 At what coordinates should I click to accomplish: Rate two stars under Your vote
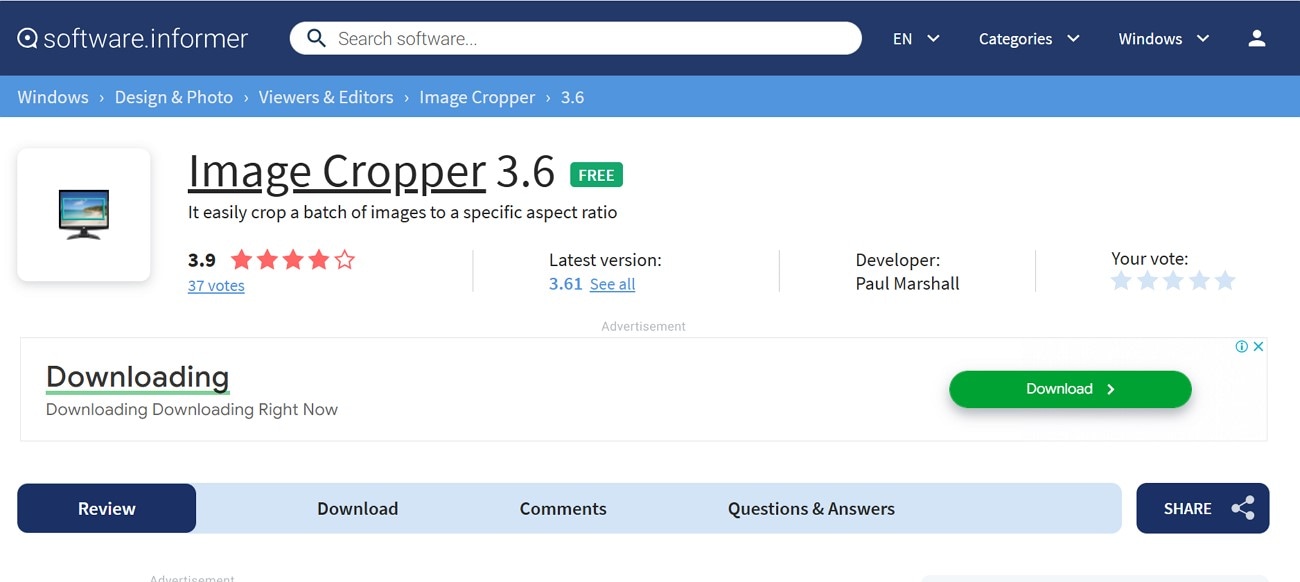[1147, 281]
